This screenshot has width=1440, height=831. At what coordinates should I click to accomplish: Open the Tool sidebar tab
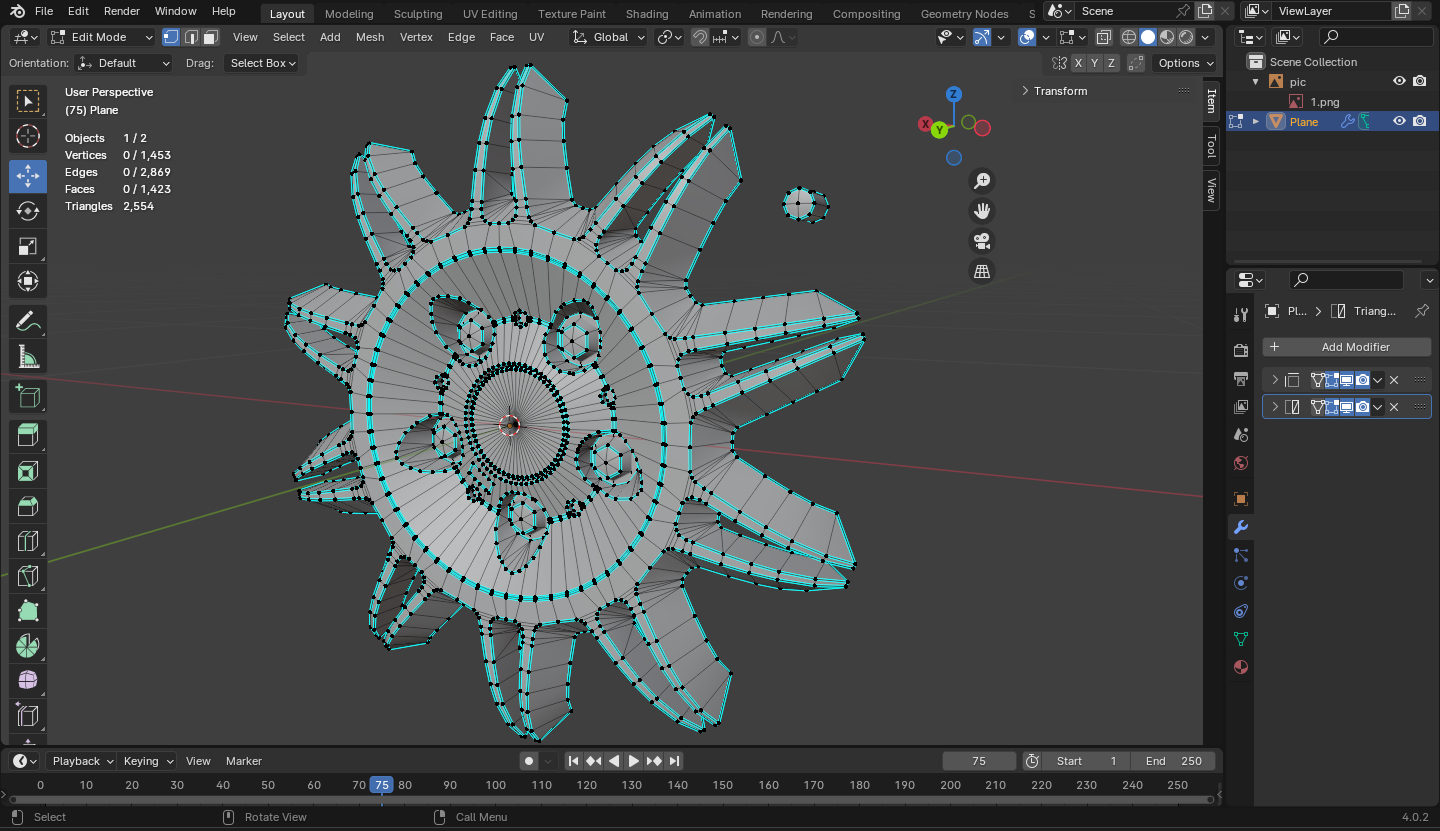[1211, 146]
